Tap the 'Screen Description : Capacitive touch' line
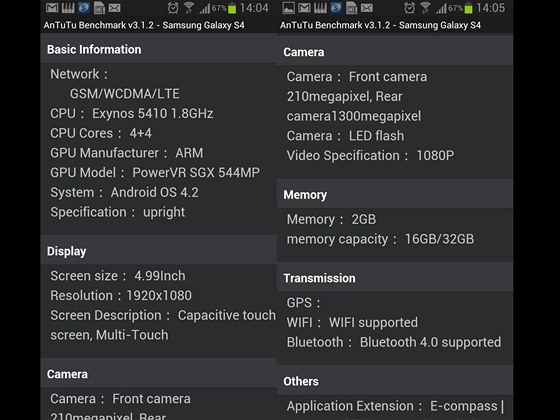This screenshot has height=420, width=560. point(163,315)
